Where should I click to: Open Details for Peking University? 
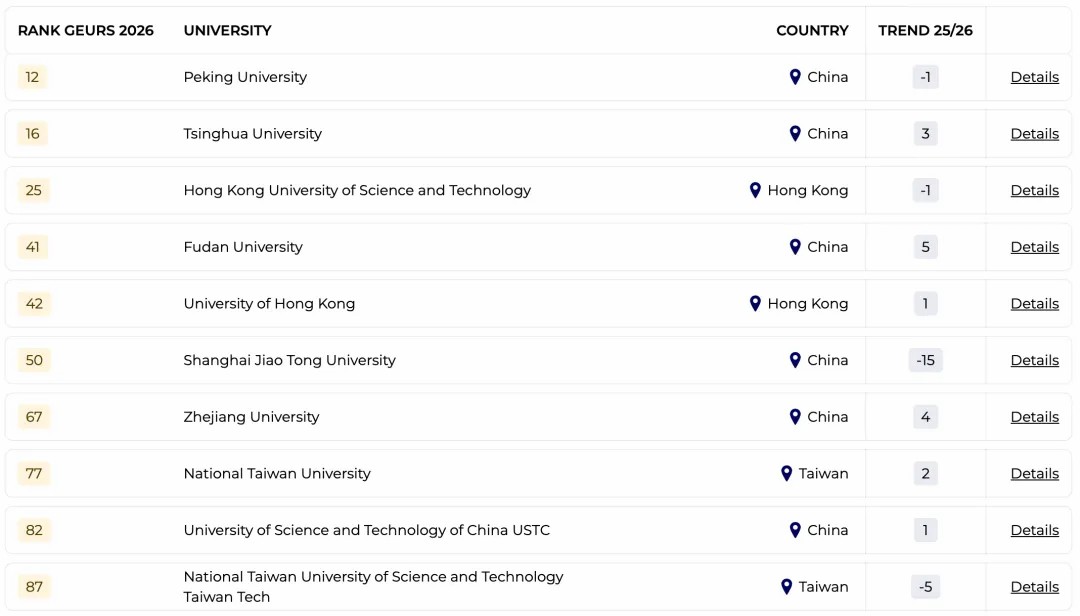[1034, 77]
